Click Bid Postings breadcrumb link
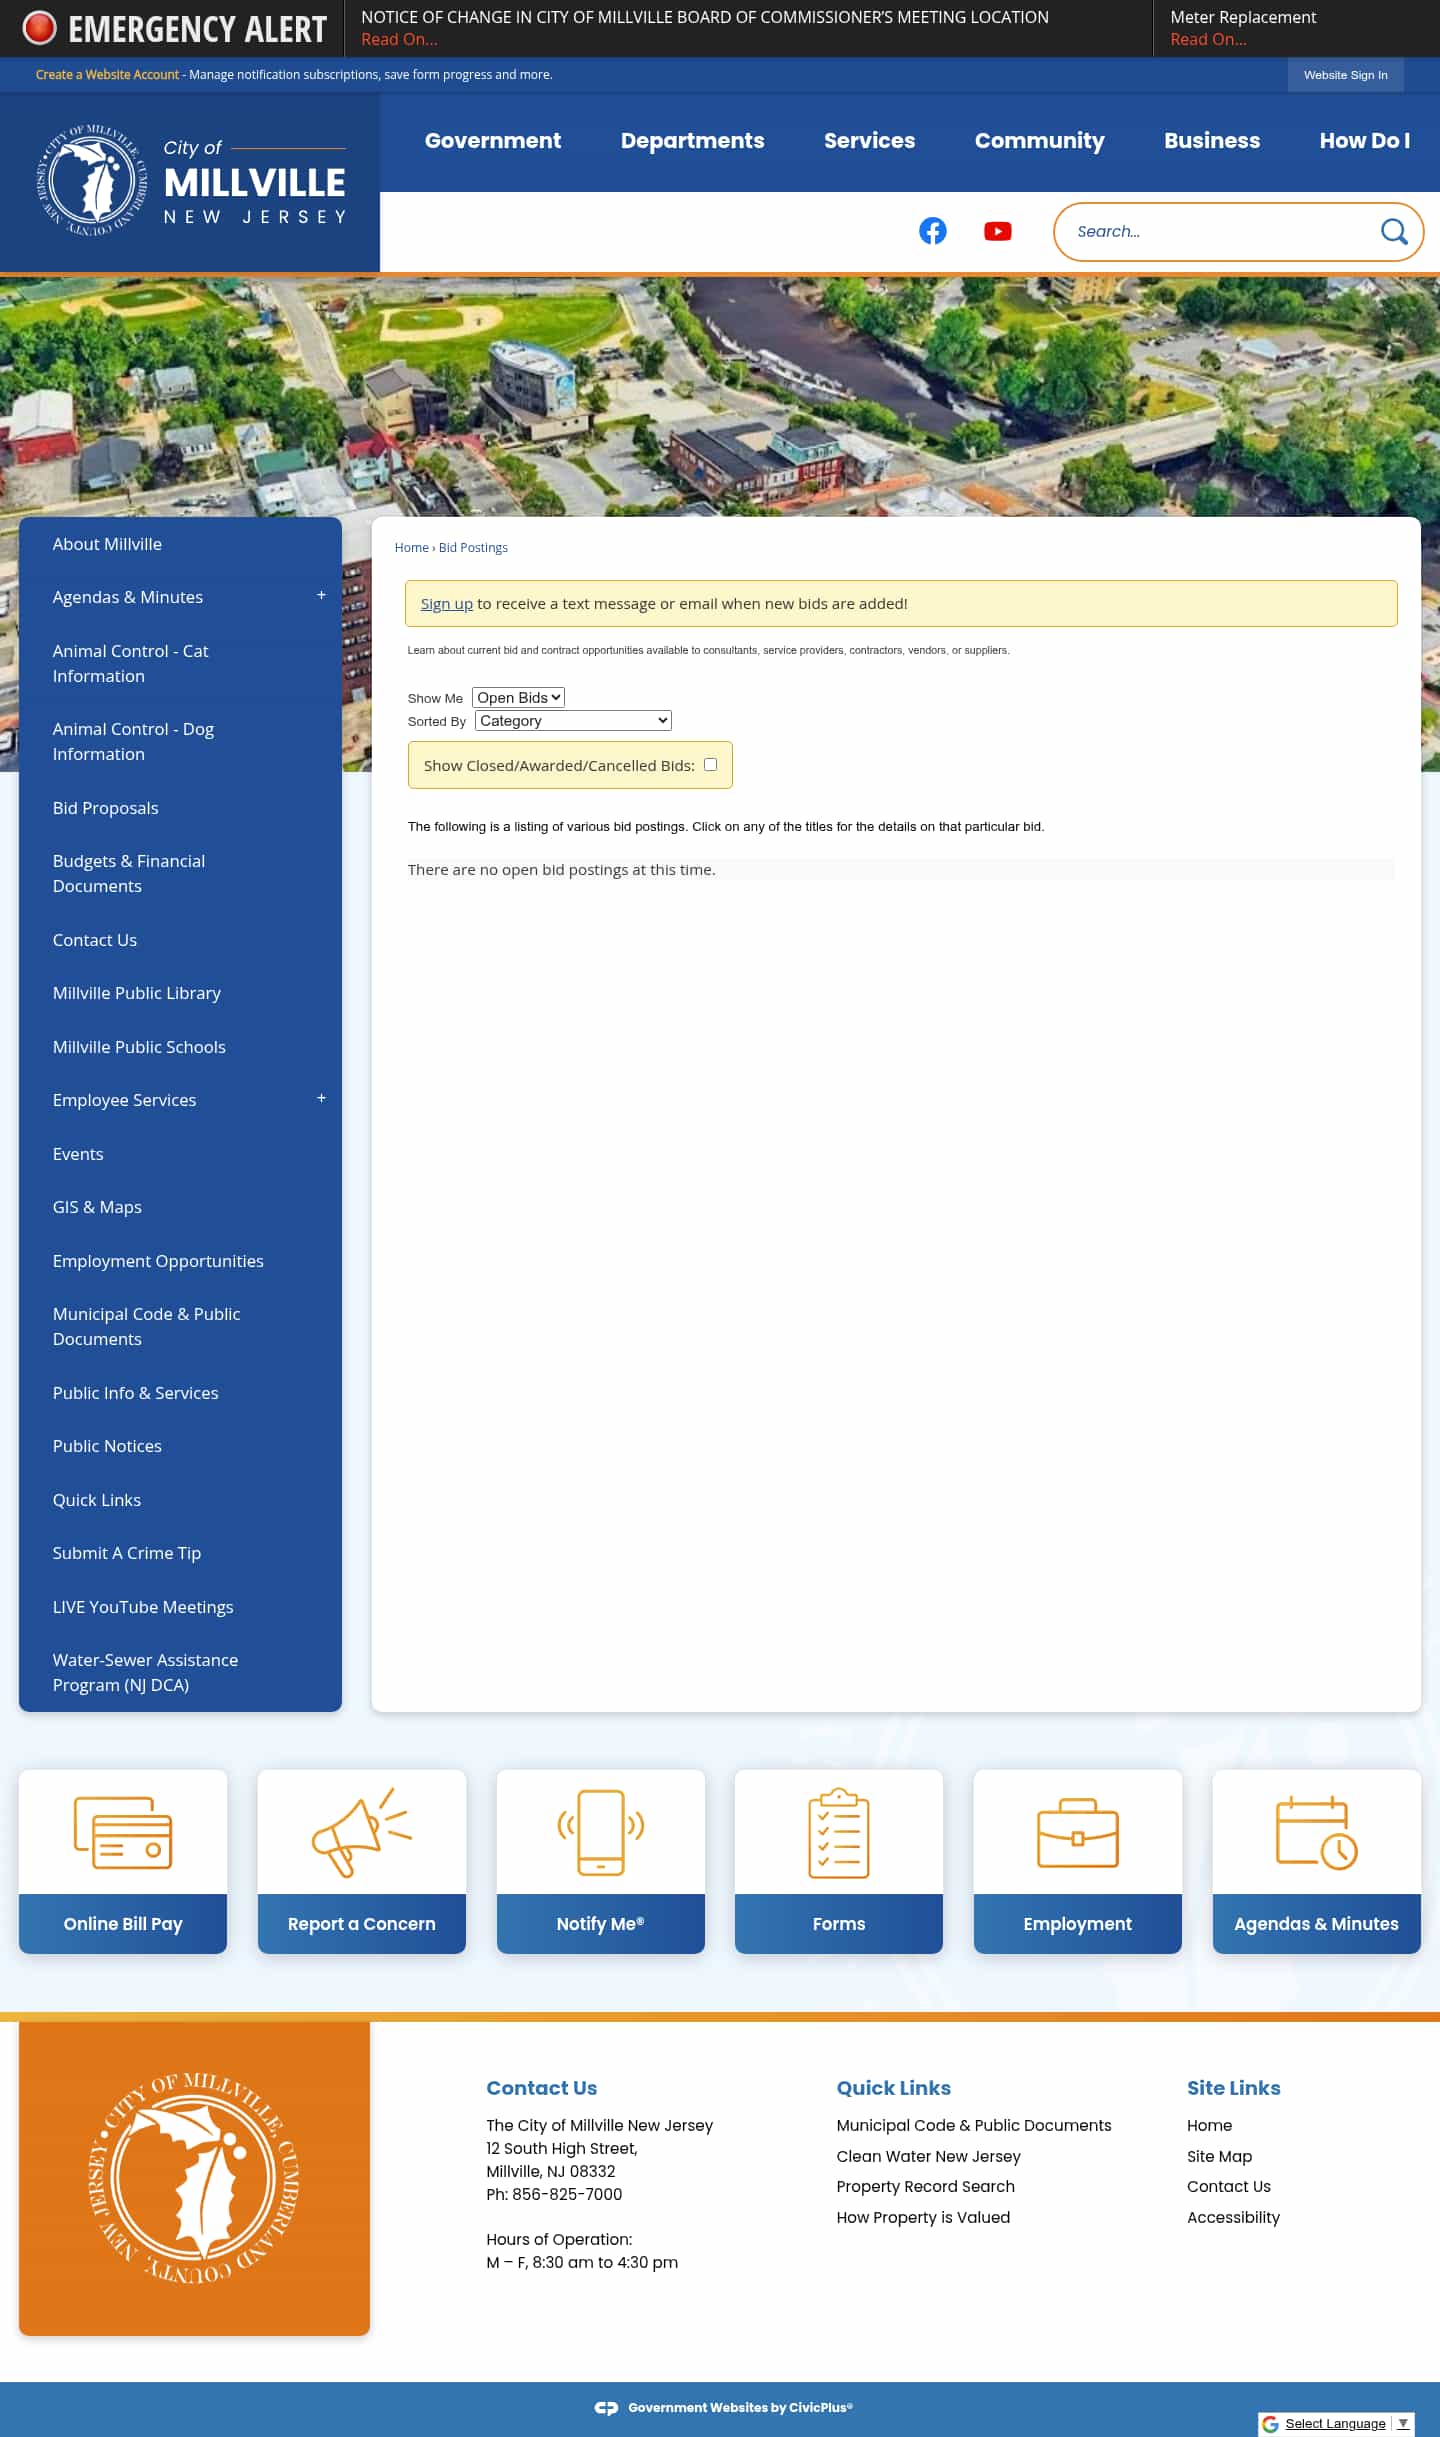The width and height of the screenshot is (1440, 2437). coord(473,547)
